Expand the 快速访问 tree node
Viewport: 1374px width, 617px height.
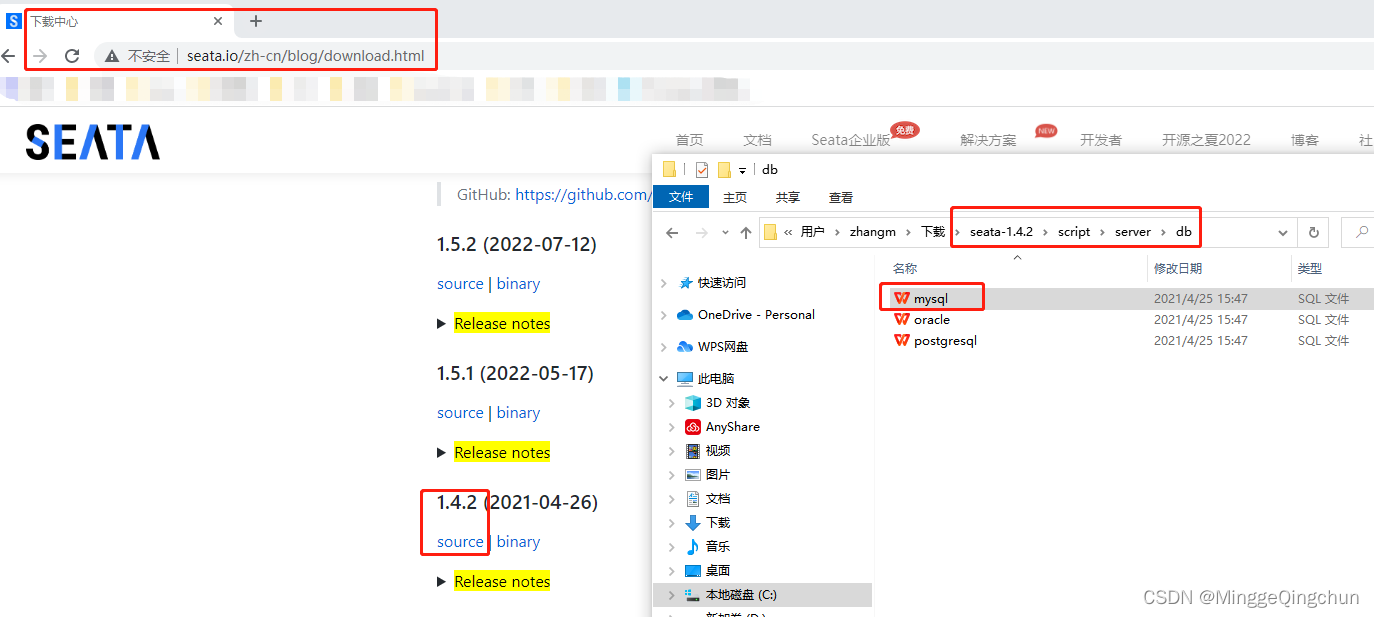coord(664,283)
